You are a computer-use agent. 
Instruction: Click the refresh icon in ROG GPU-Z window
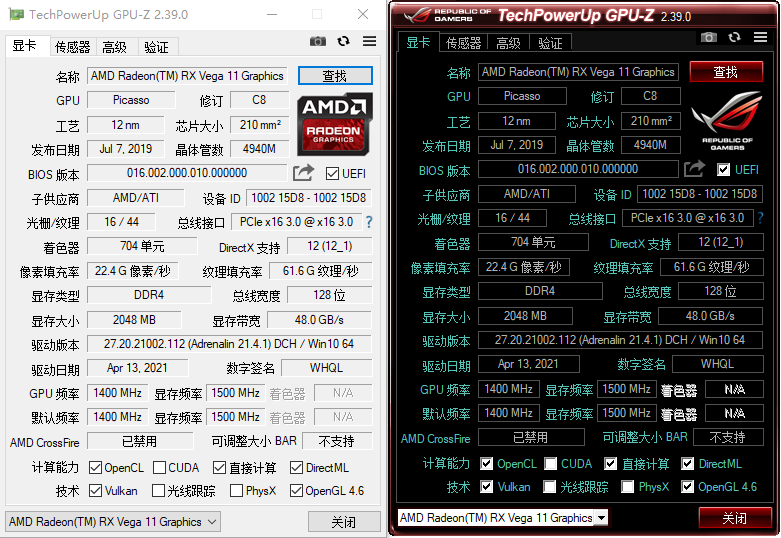(x=734, y=37)
